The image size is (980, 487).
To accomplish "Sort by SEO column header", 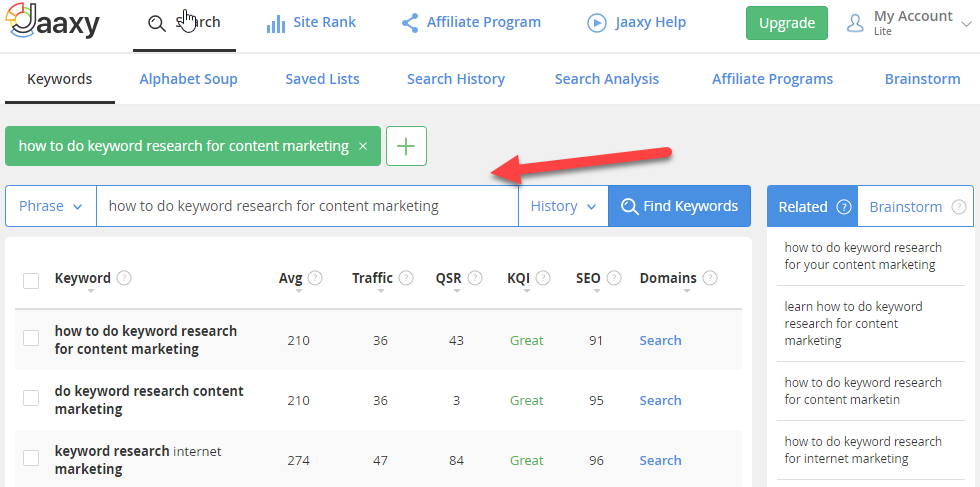I will tap(588, 278).
